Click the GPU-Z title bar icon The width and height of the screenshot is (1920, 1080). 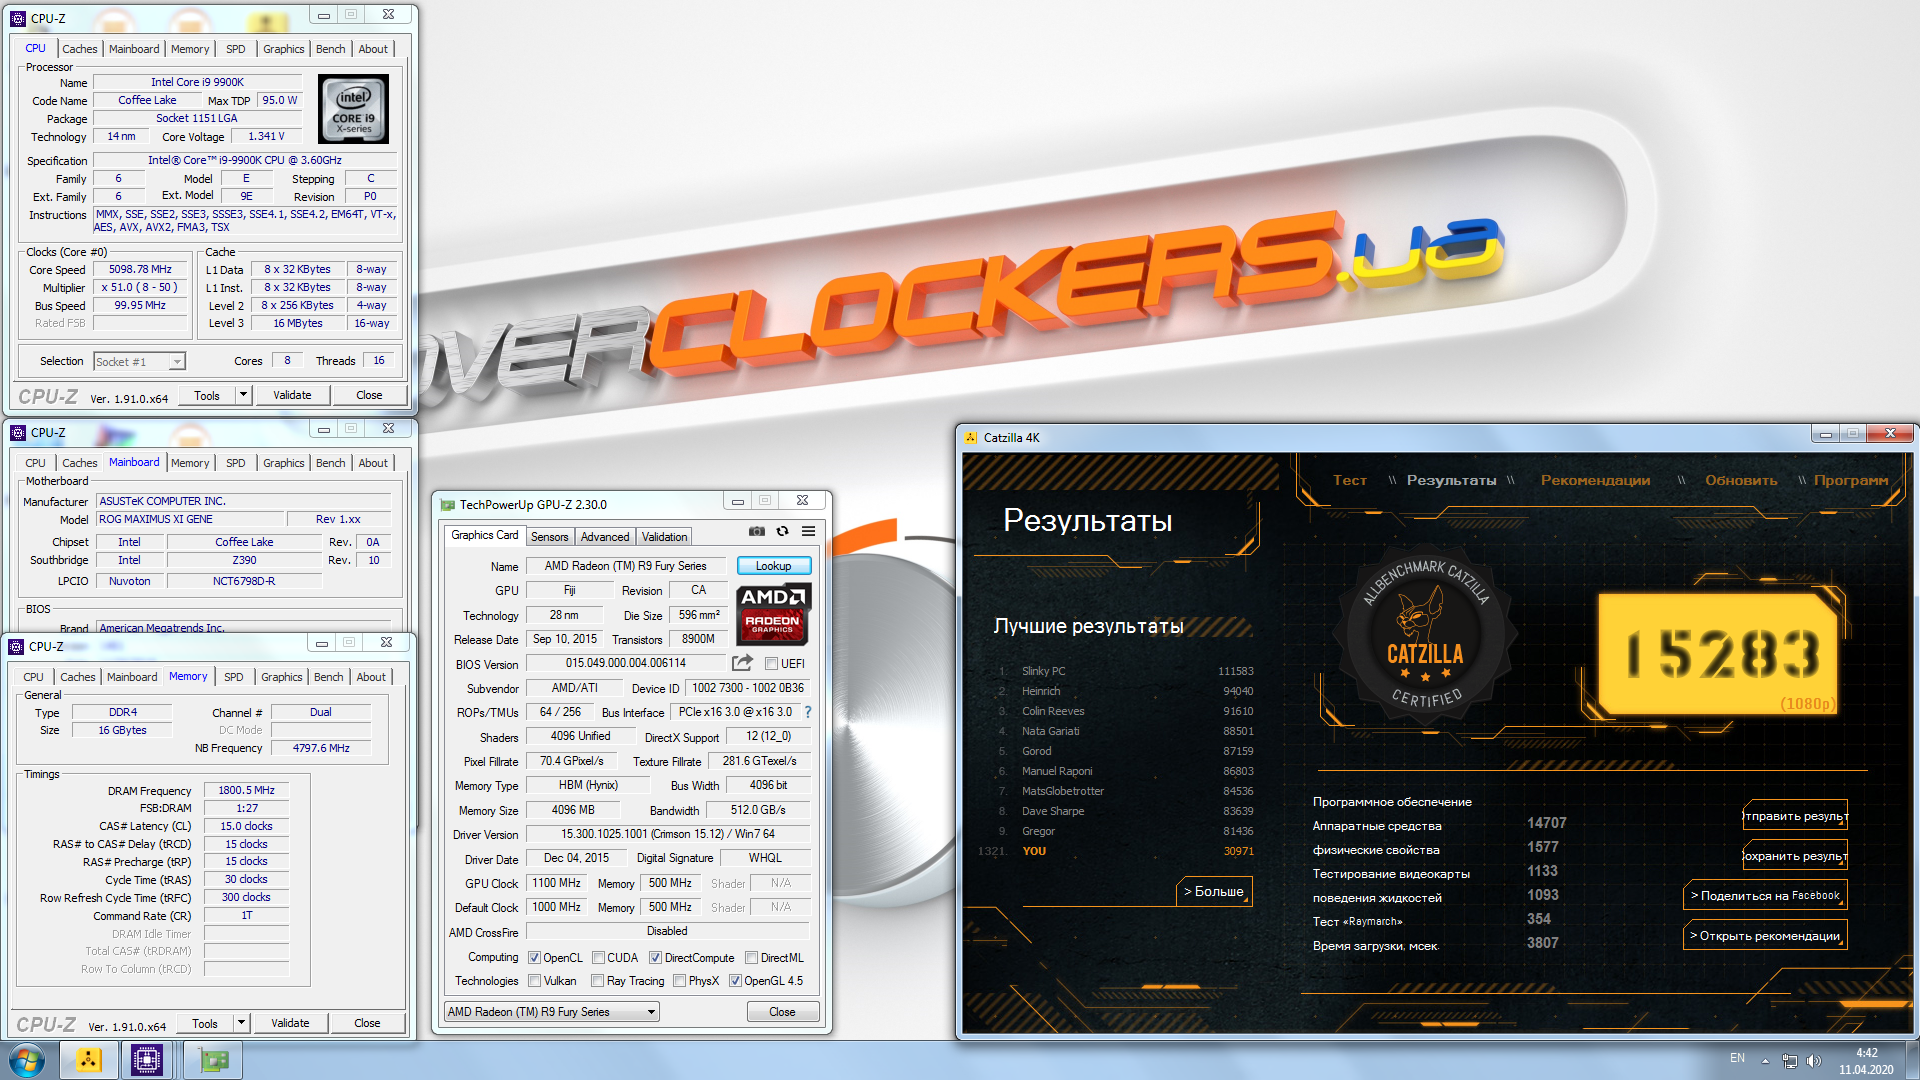[x=447, y=505]
